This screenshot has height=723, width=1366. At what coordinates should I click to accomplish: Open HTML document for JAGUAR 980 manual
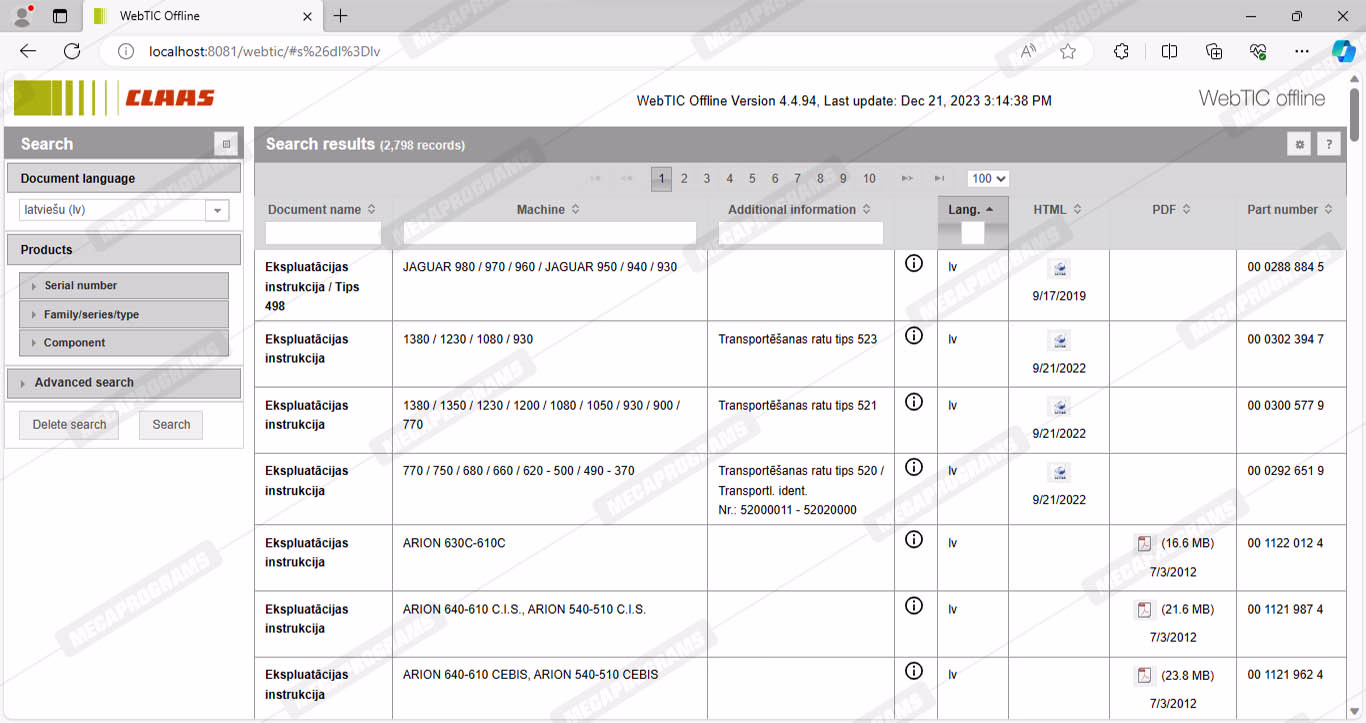[x=1059, y=269]
